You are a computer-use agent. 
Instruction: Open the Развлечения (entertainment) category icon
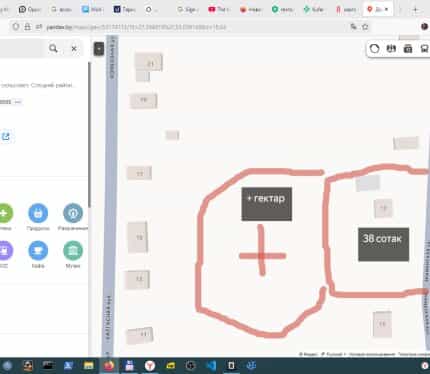[x=73, y=213]
